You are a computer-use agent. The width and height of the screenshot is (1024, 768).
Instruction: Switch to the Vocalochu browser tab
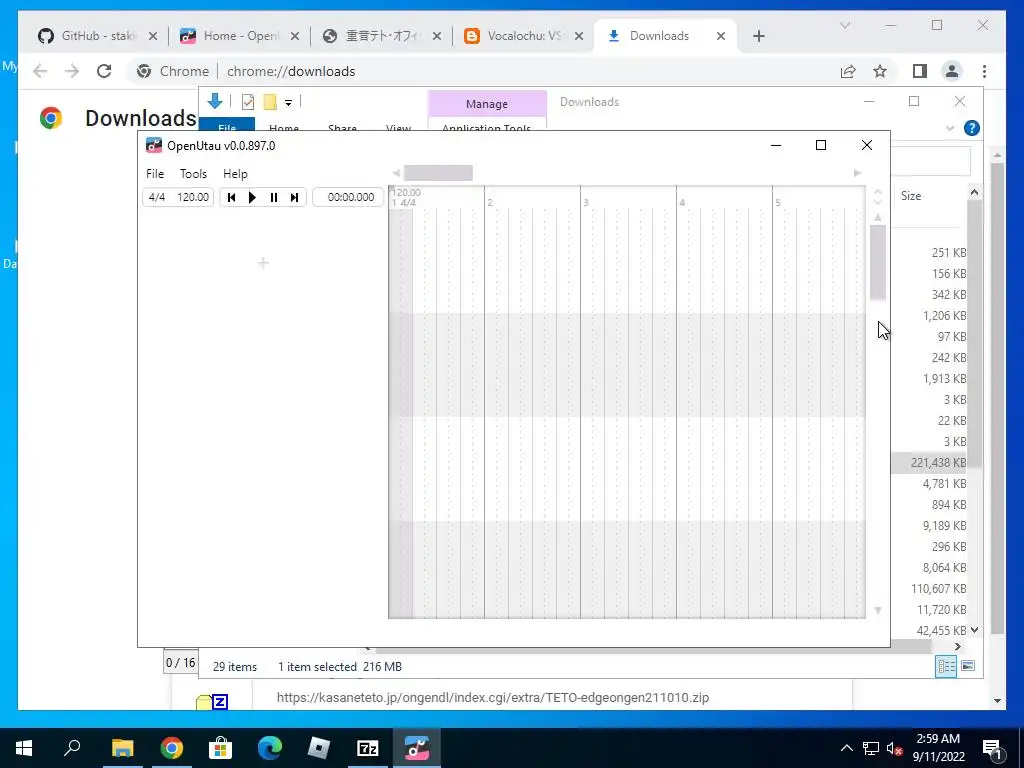522,36
